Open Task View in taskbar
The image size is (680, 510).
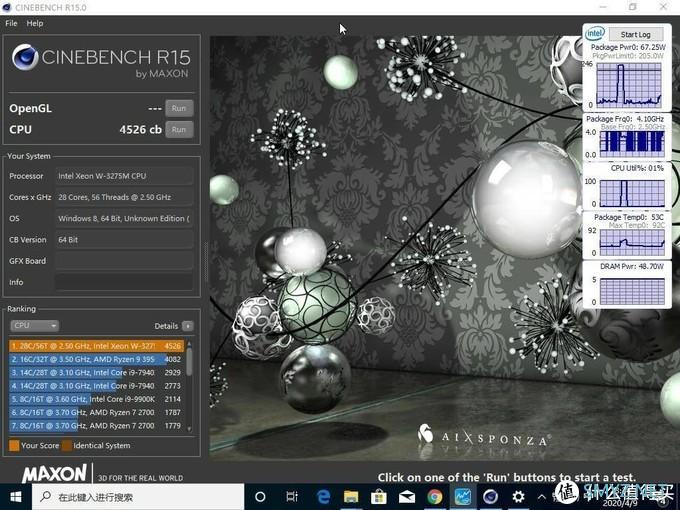click(x=292, y=497)
